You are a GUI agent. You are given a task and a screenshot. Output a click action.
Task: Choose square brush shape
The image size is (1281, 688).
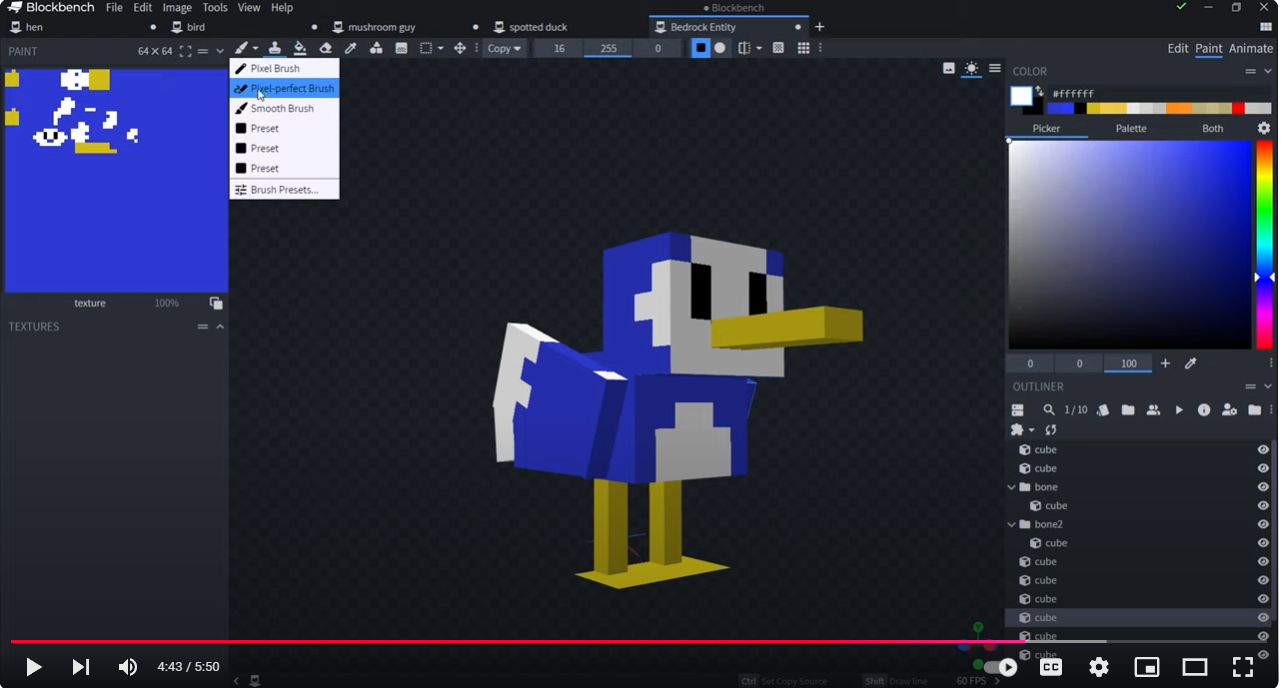coord(700,48)
